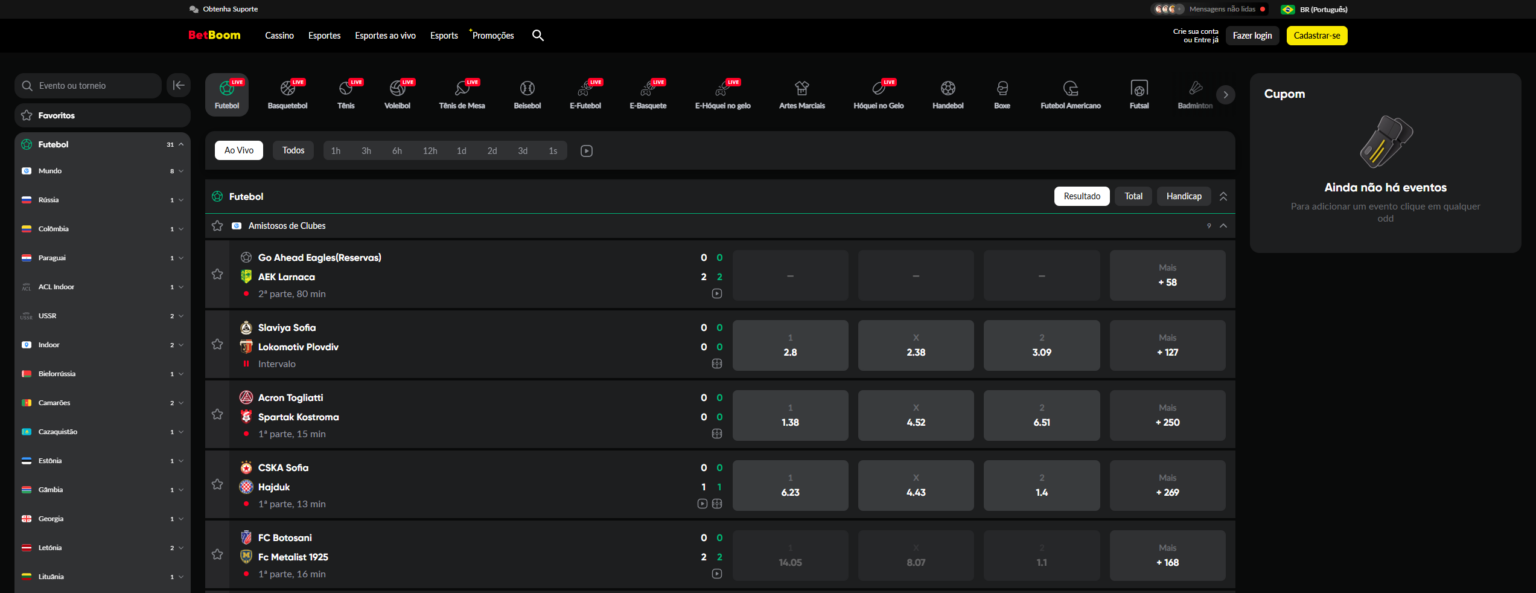Favorite the Acron Togliatti match
This screenshot has width=1536, height=593.
(217, 414)
